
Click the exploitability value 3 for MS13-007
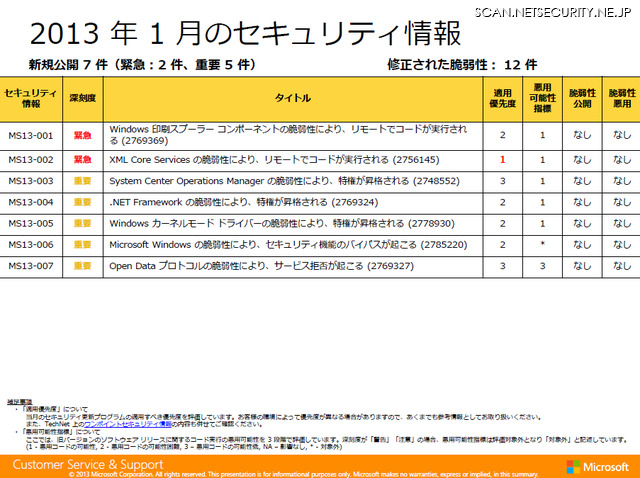point(542,266)
